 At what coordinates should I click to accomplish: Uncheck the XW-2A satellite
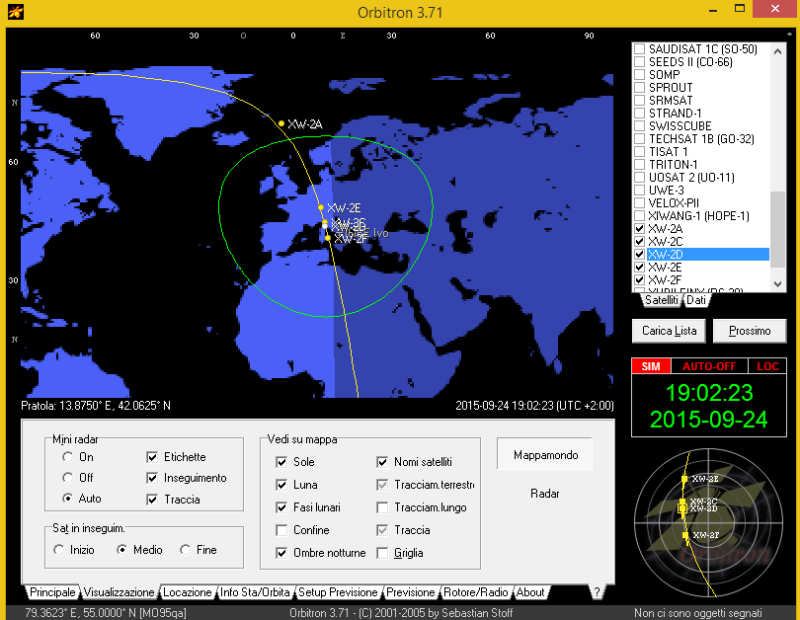pyautogui.click(x=639, y=229)
